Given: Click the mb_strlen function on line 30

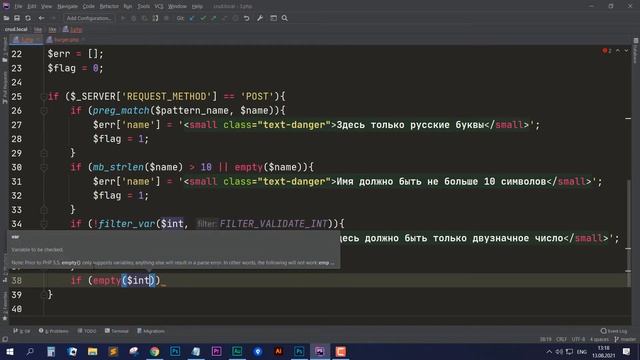Looking at the screenshot, I should [118, 167].
